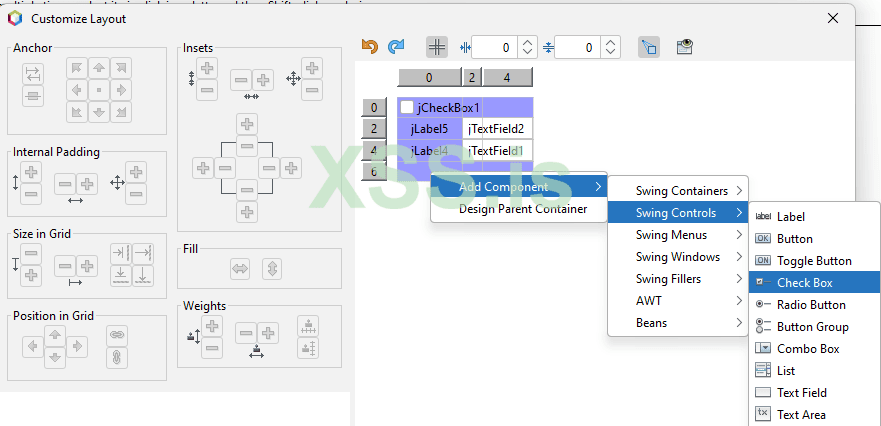This screenshot has width=881, height=426.
Task: Increase horizontal weight plus button
Action: pyautogui.click(x=268, y=333)
